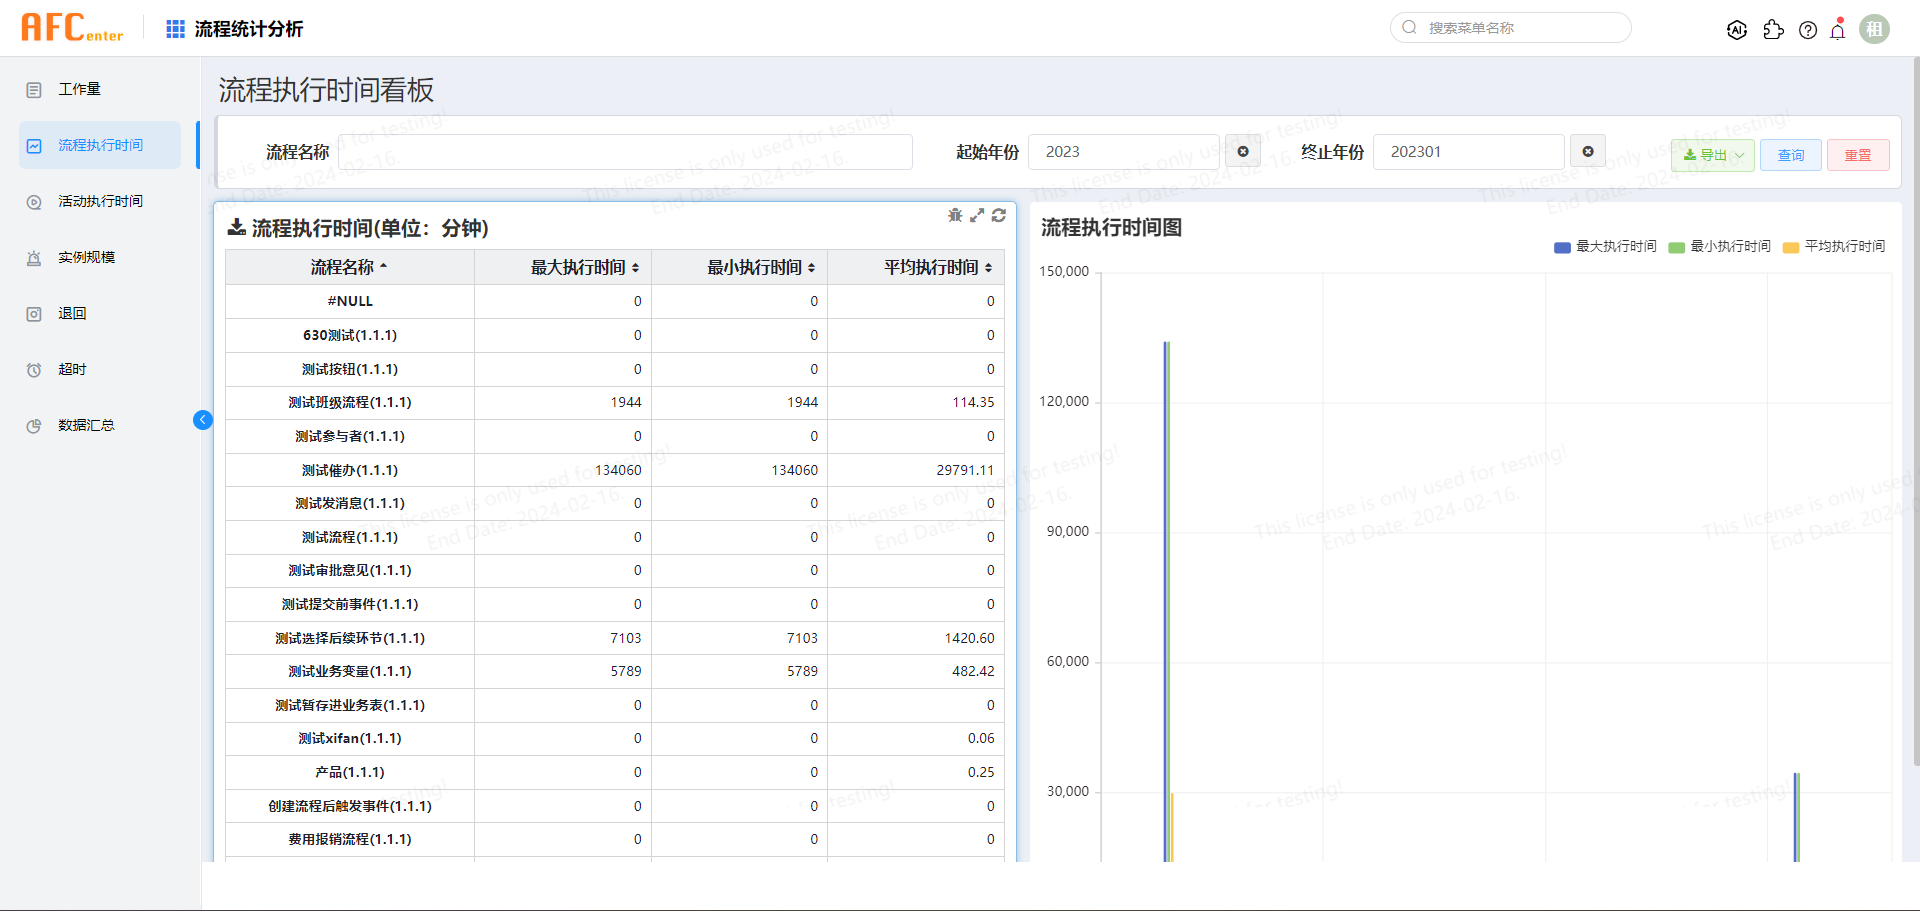Click the app grid icon beside 流程统计分析
Screen dimensions: 1920x911
tap(175, 29)
